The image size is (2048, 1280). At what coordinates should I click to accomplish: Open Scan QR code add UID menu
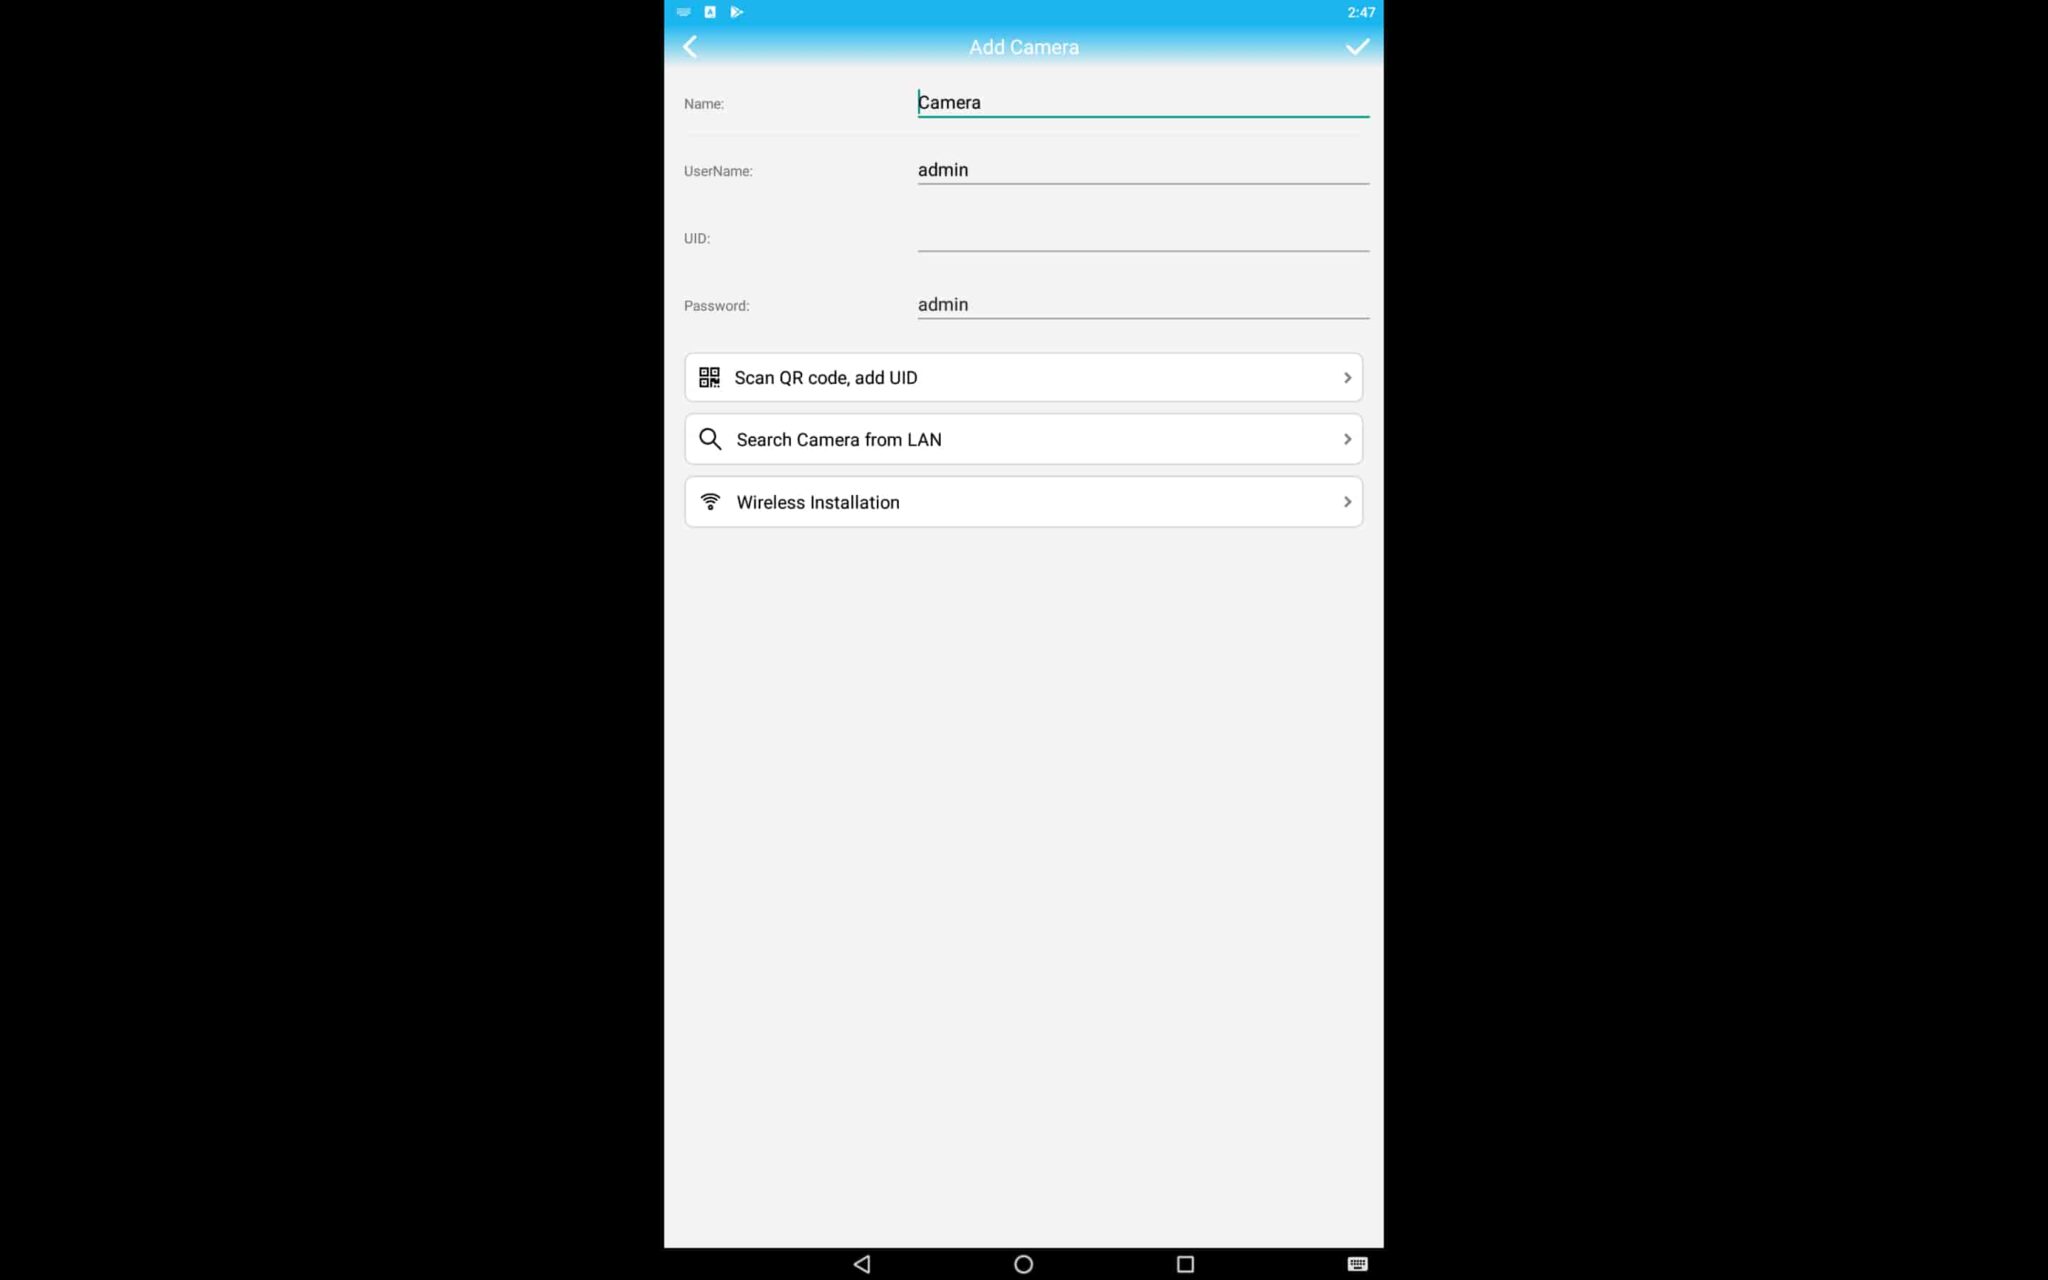pyautogui.click(x=1023, y=376)
